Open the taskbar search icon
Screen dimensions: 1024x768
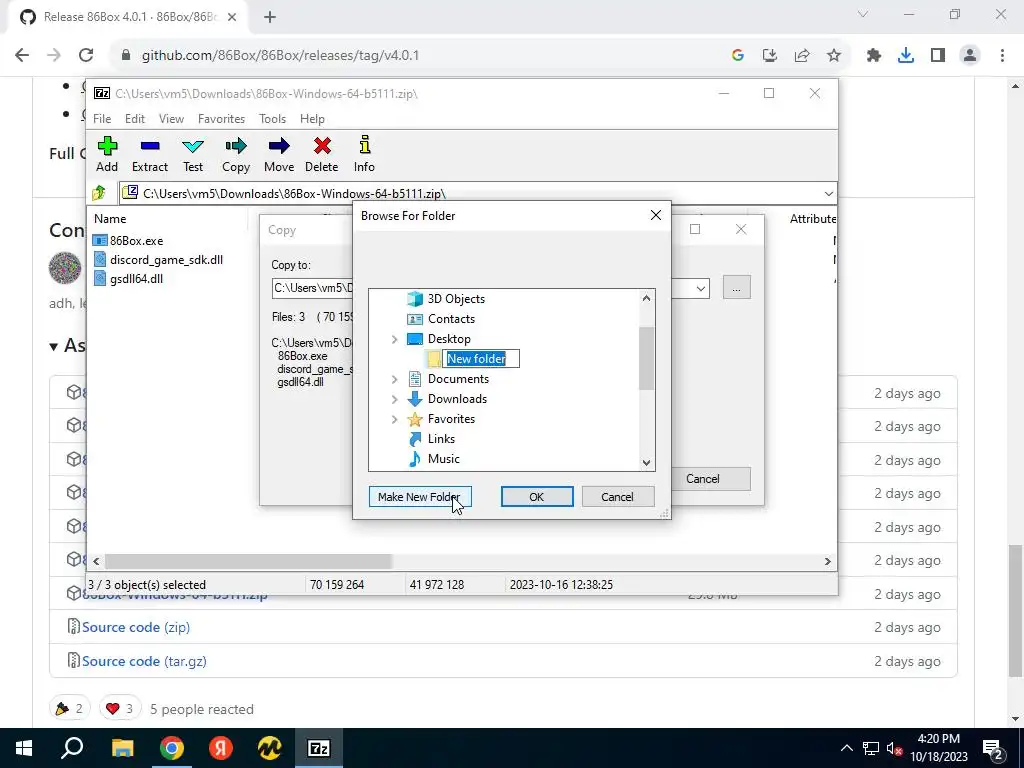(72, 748)
